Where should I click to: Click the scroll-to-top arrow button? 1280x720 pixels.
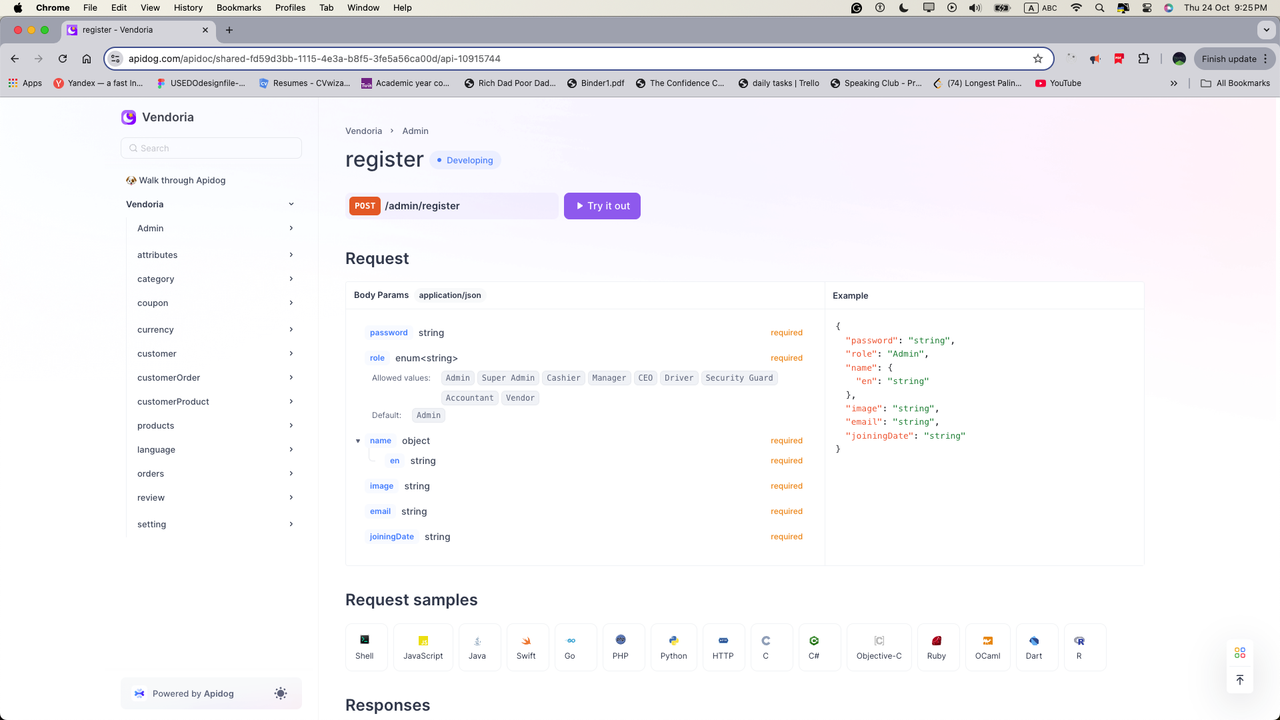tap(1239, 679)
